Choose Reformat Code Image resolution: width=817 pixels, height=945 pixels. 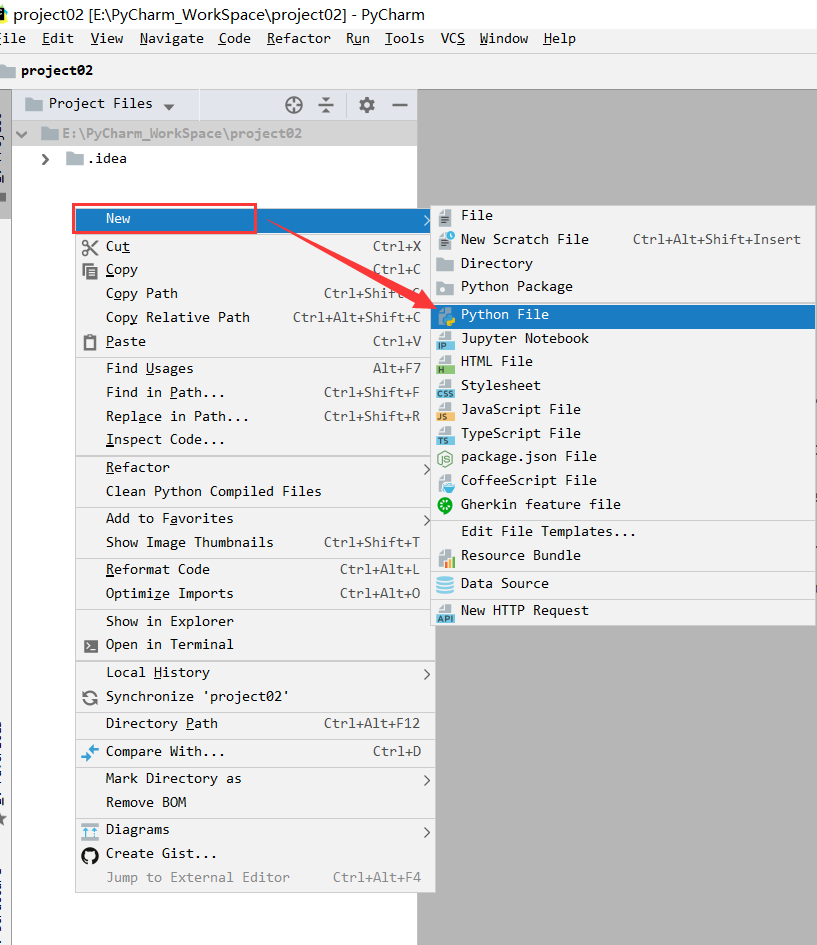255,570
